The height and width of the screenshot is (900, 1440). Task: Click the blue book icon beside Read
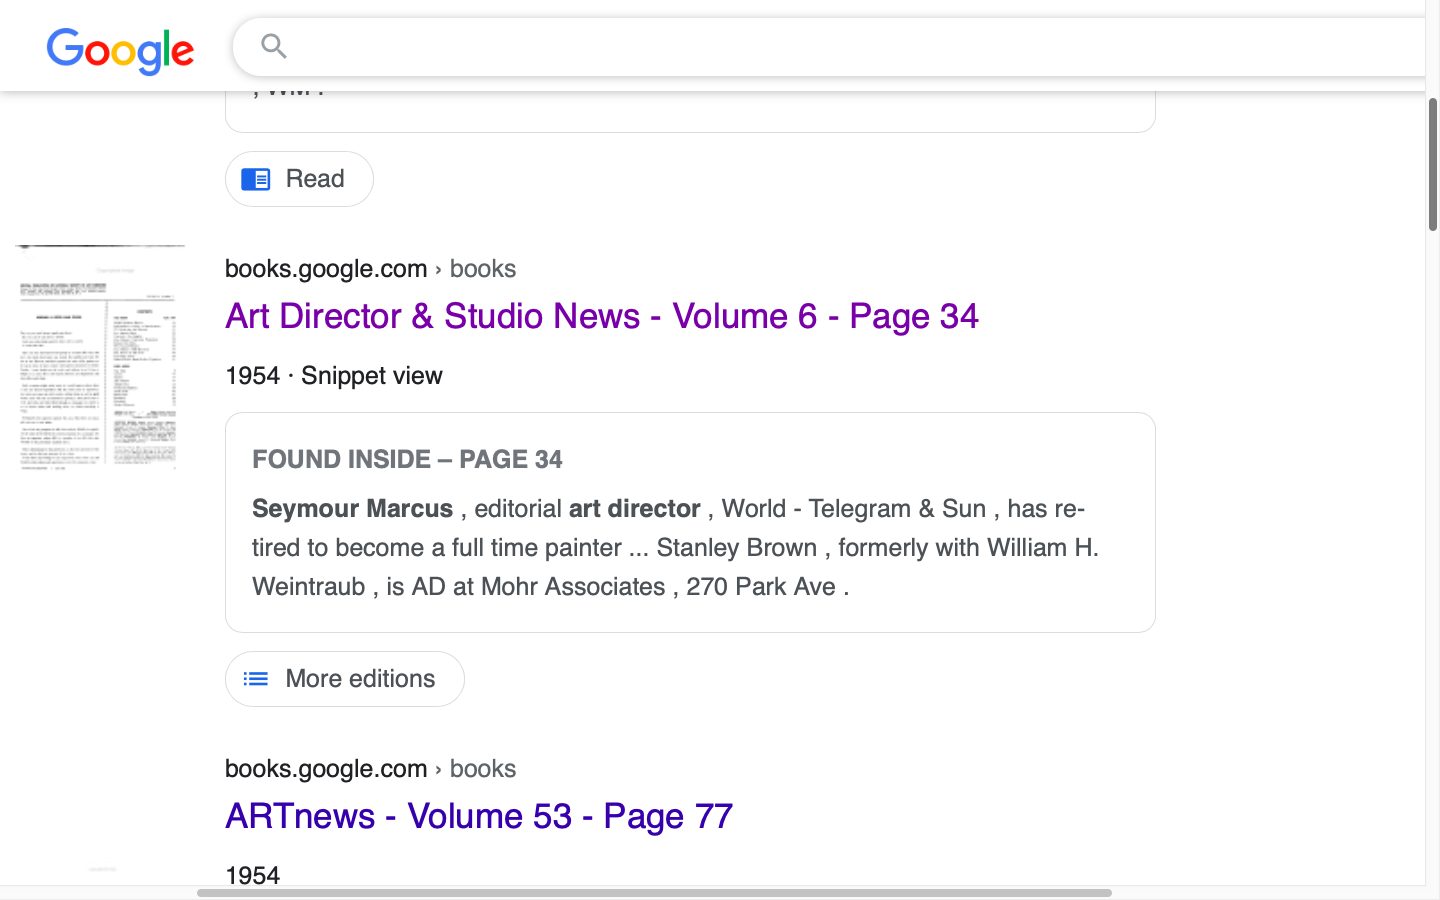click(256, 179)
